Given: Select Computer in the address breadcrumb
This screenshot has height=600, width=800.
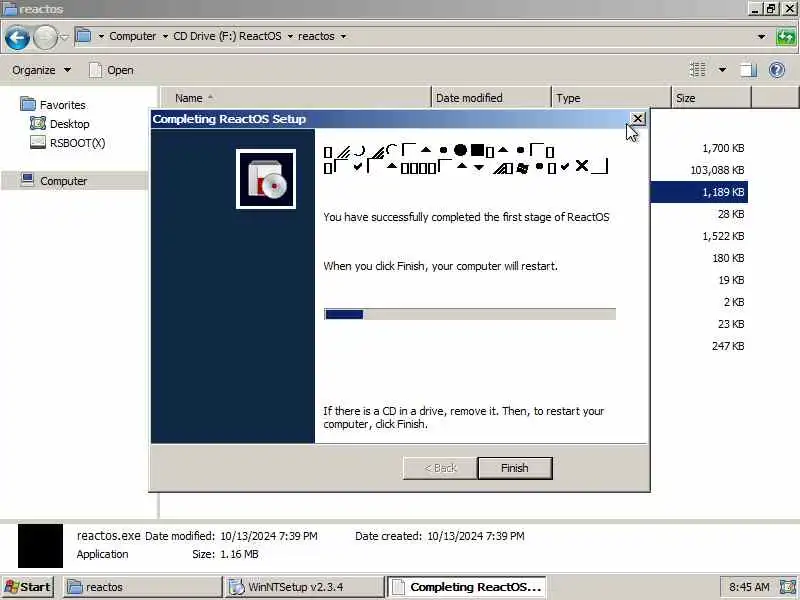Looking at the screenshot, I should 133,36.
